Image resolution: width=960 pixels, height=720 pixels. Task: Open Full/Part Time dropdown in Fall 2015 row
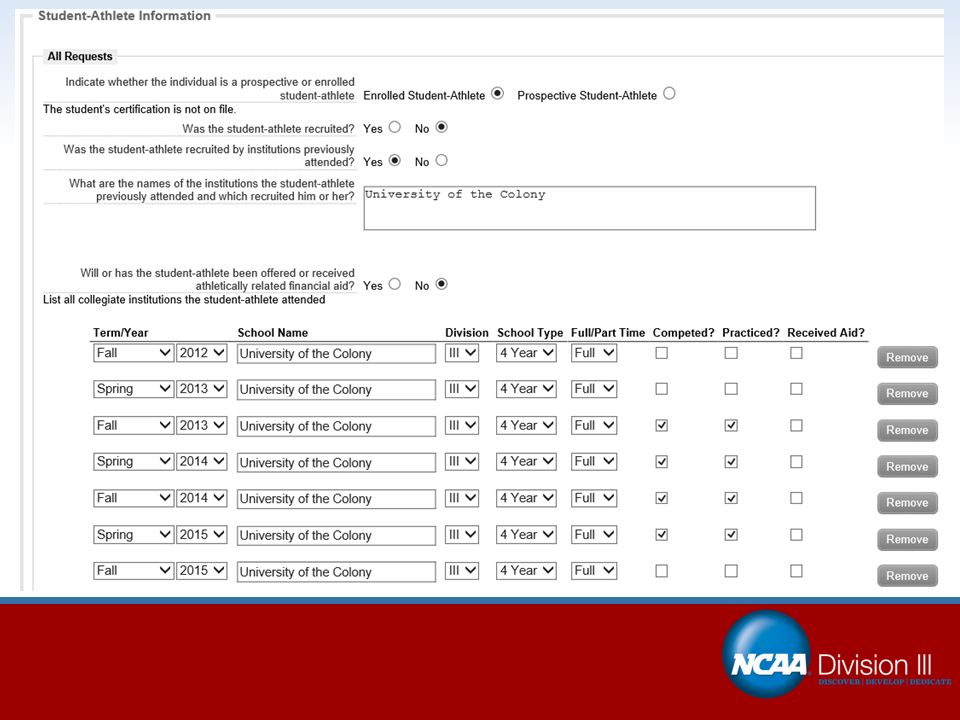(594, 571)
